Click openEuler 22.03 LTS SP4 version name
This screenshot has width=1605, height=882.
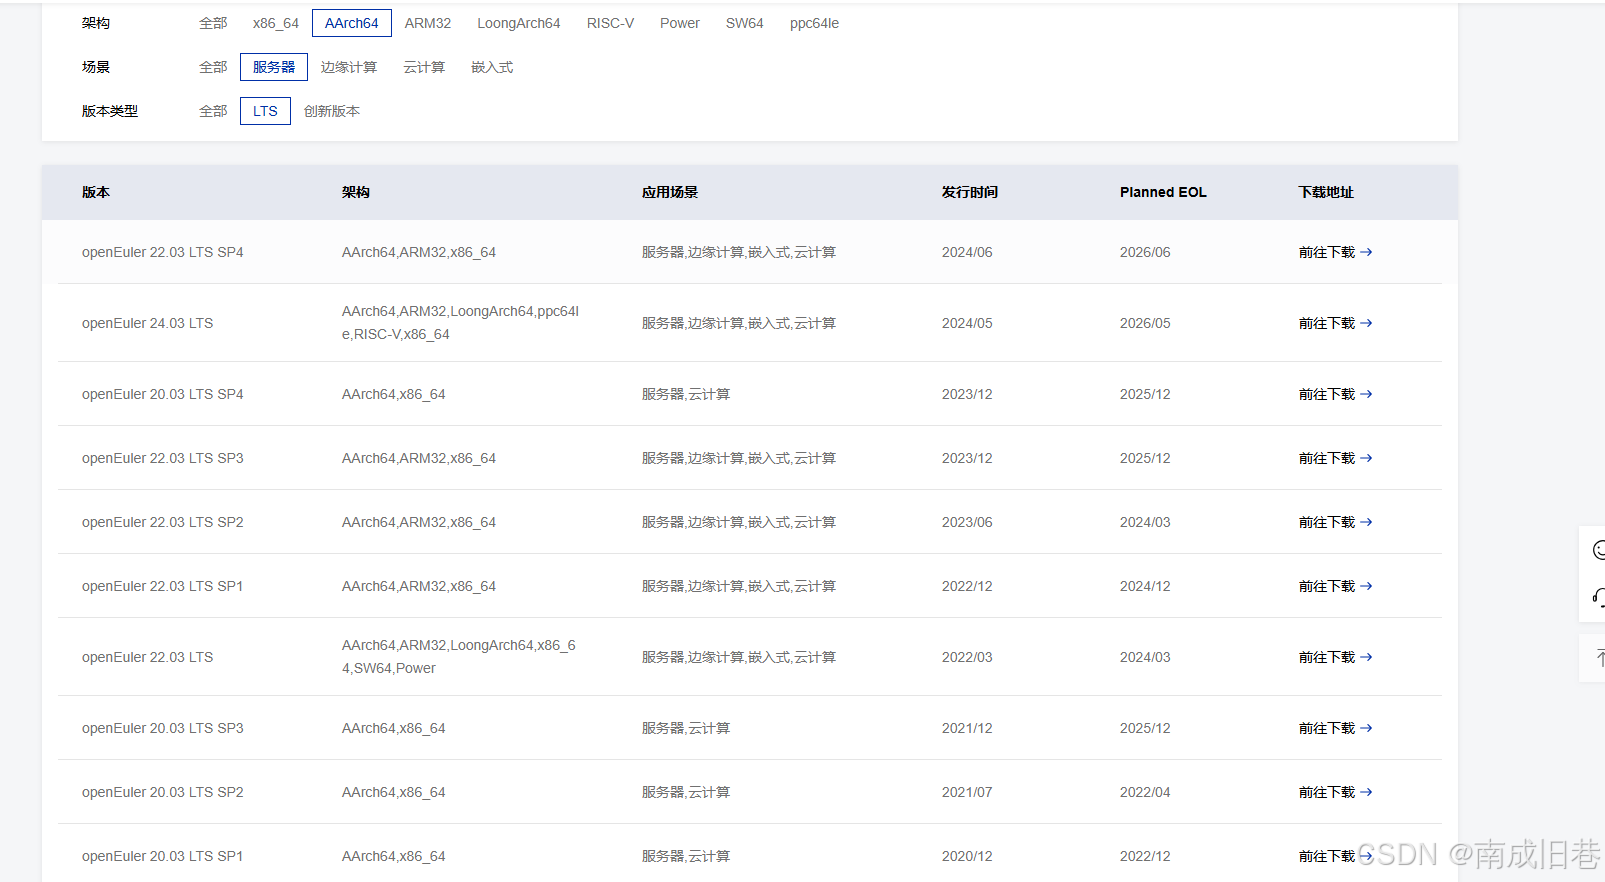tap(163, 252)
